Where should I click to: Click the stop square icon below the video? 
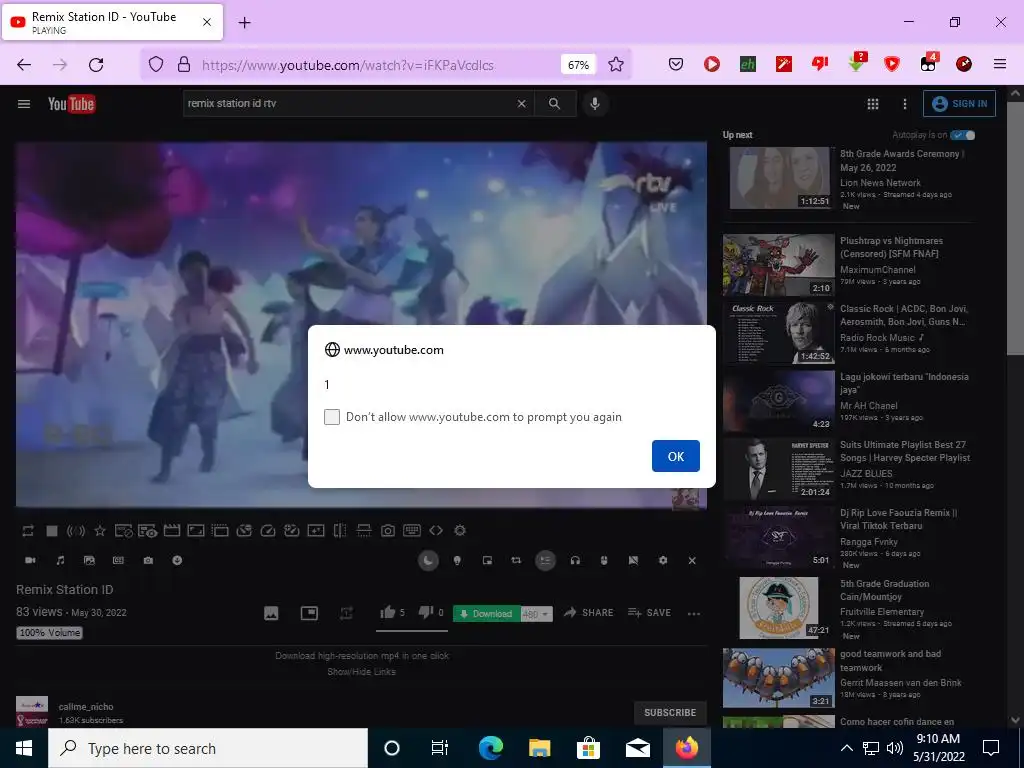coord(52,531)
